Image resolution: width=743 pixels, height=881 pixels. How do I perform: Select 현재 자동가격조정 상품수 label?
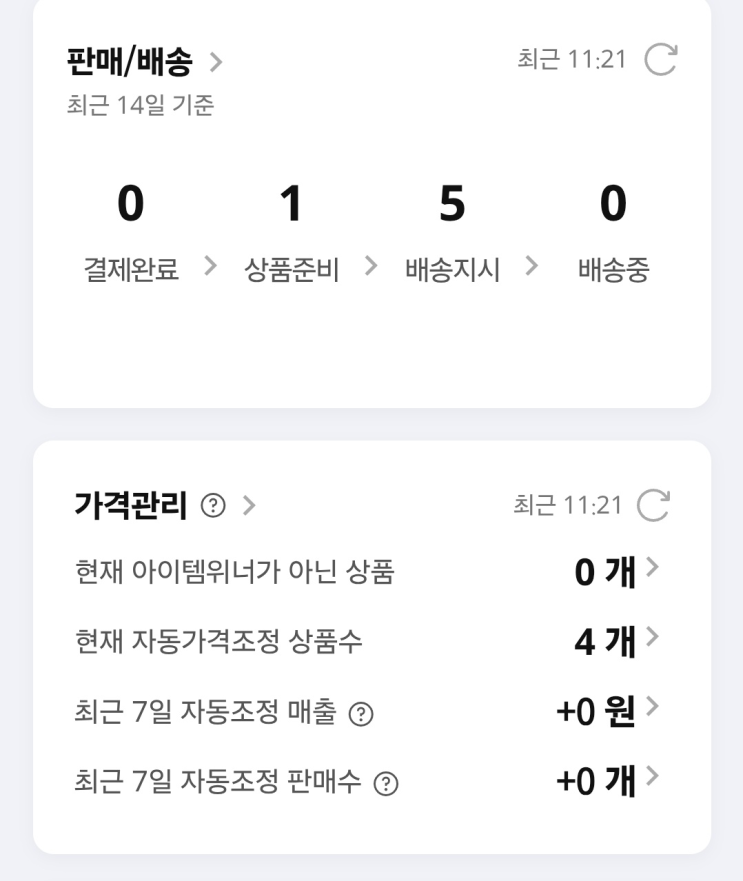point(219,642)
